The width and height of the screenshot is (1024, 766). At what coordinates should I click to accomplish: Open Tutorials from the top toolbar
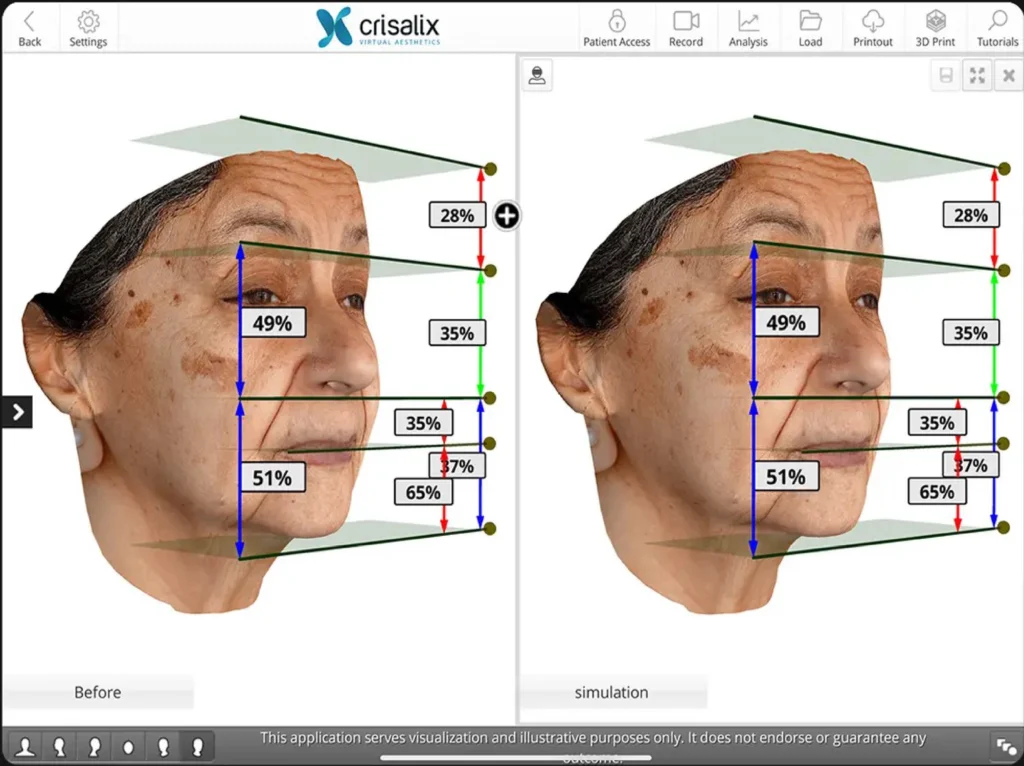(997, 28)
